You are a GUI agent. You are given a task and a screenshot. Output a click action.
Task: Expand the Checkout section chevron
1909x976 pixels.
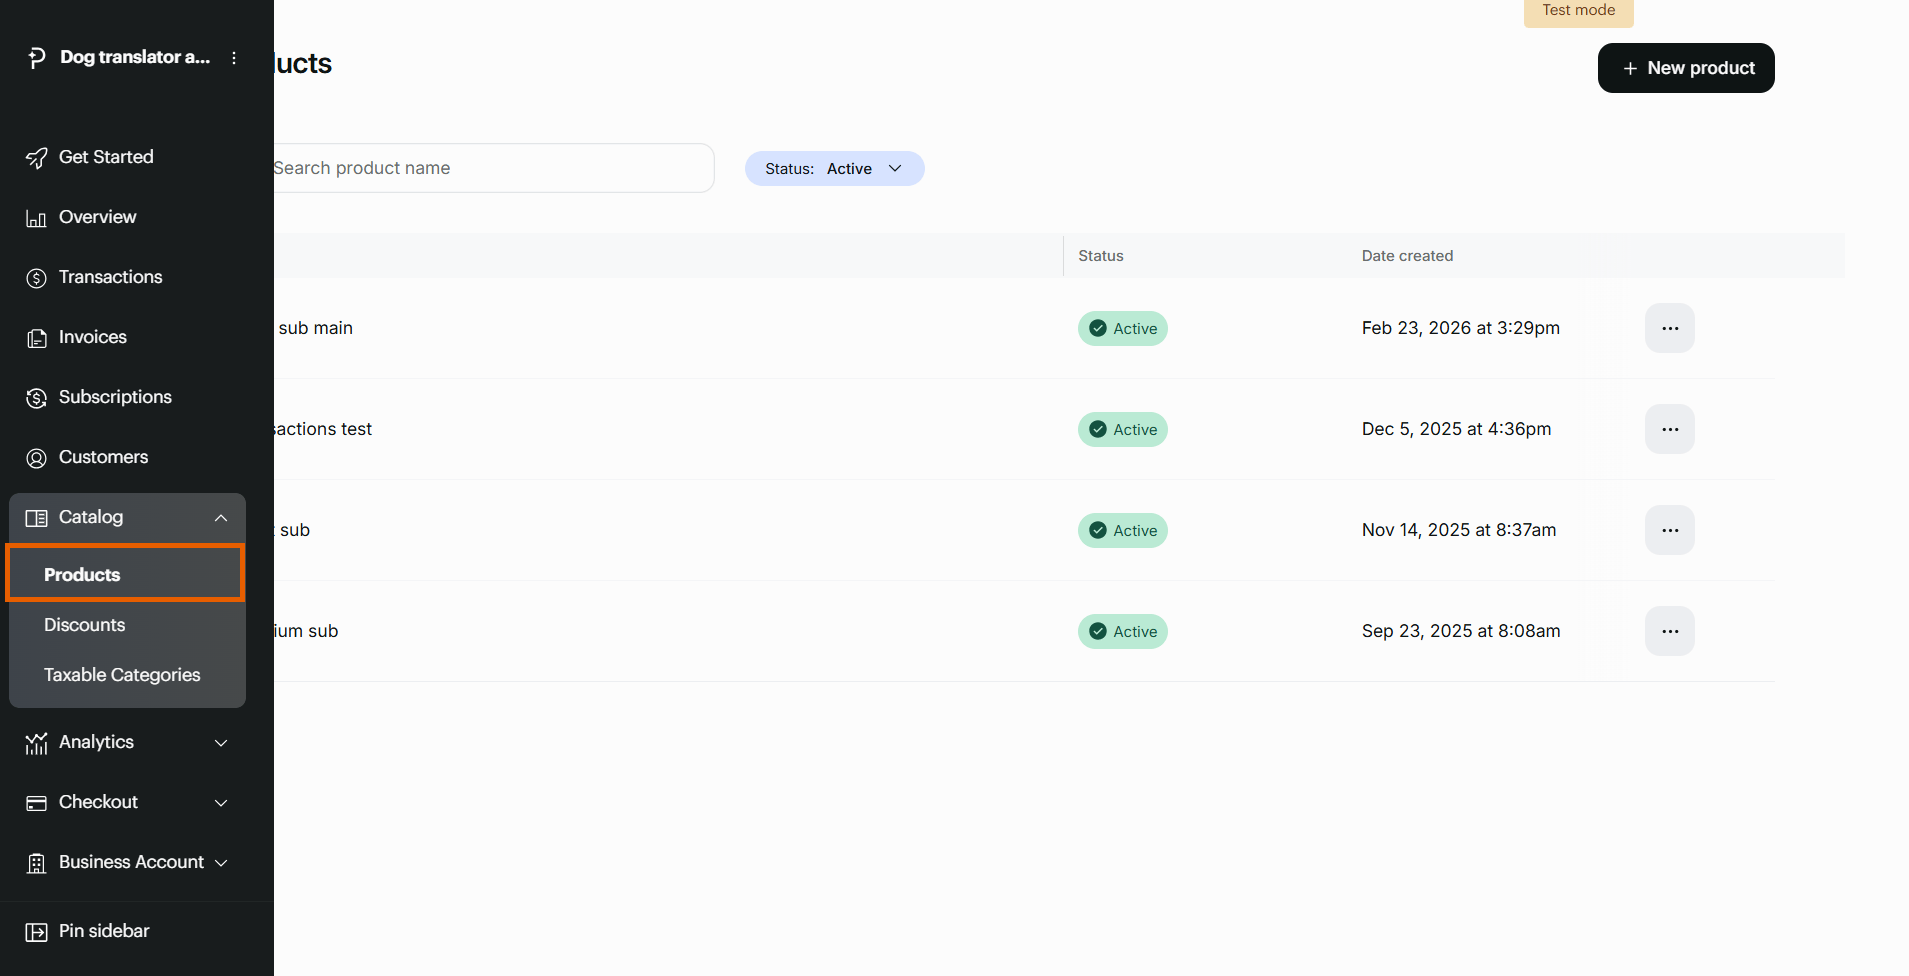tap(221, 803)
